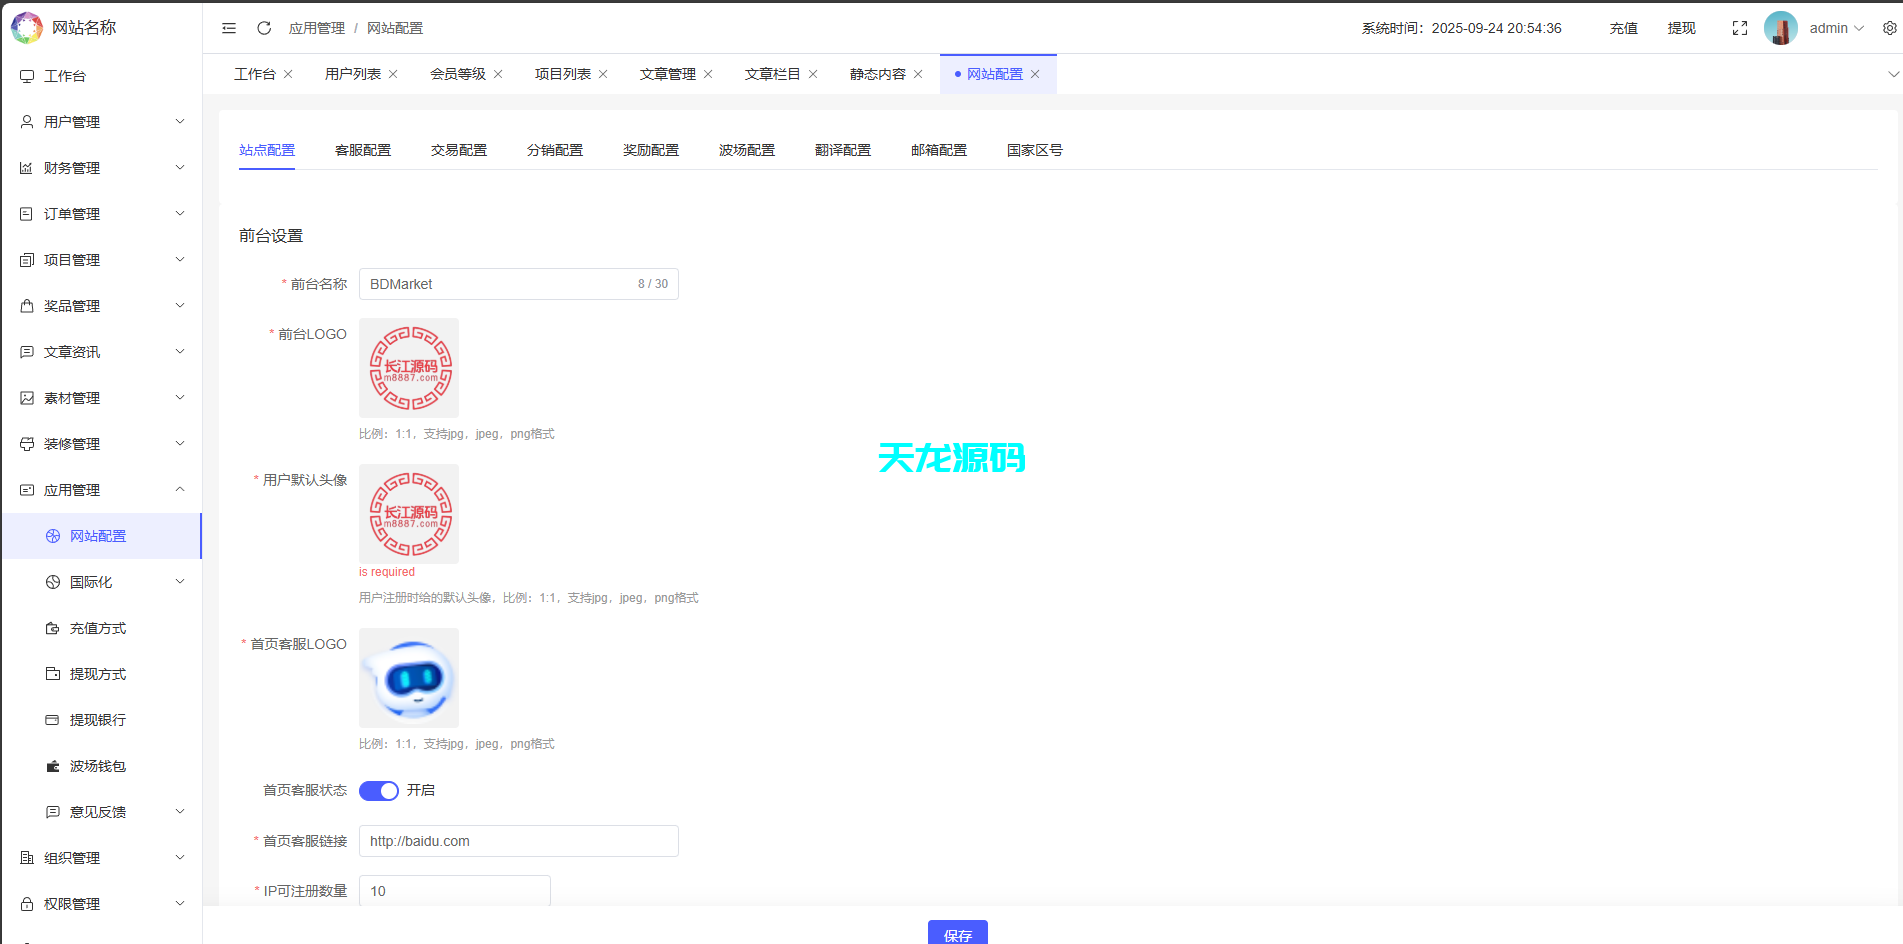Enter fullscreen using the expand icon
The width and height of the screenshot is (1903, 944).
coord(1740,27)
